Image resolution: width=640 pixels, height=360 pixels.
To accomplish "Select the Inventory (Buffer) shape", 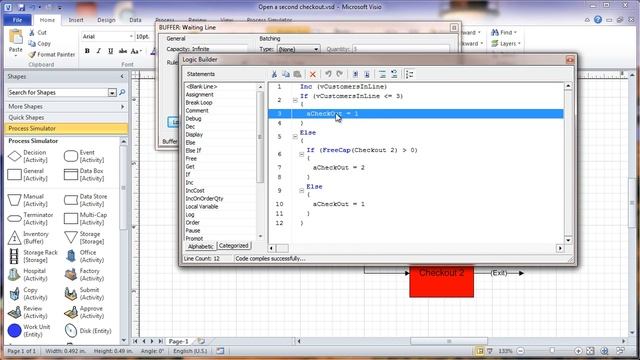I will pyautogui.click(x=29, y=238).
